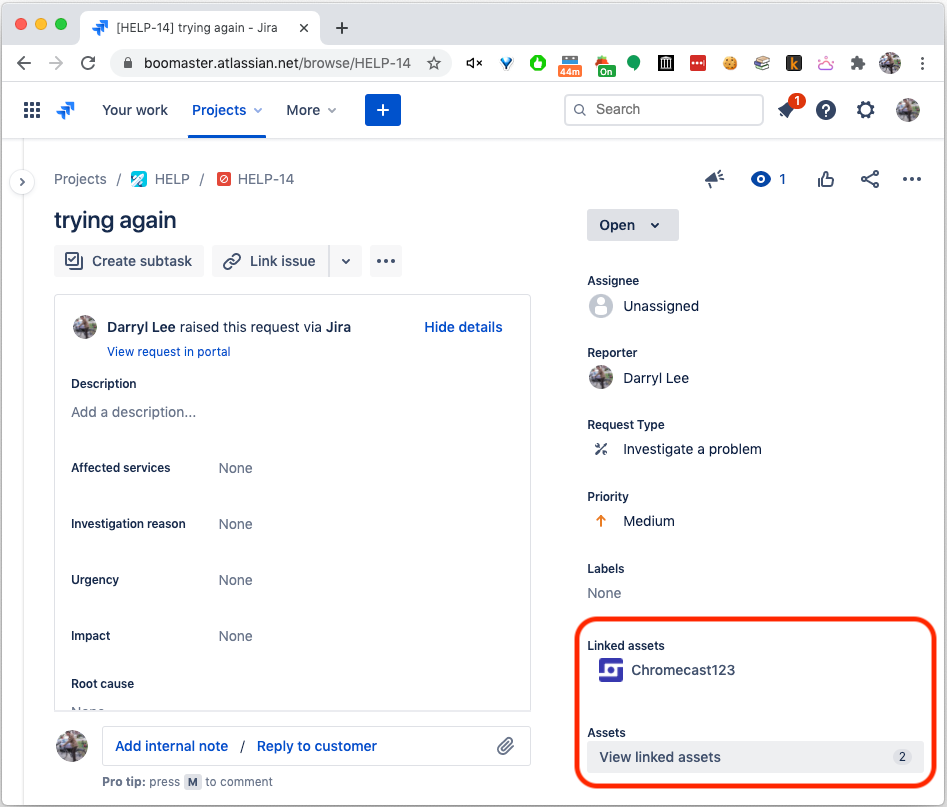Click the Chrome profile avatar in toolbar
This screenshot has height=807, width=947.
coord(890,63)
